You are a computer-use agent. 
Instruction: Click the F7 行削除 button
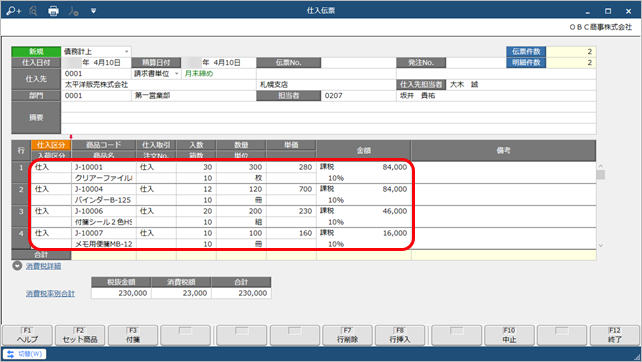tap(347, 335)
